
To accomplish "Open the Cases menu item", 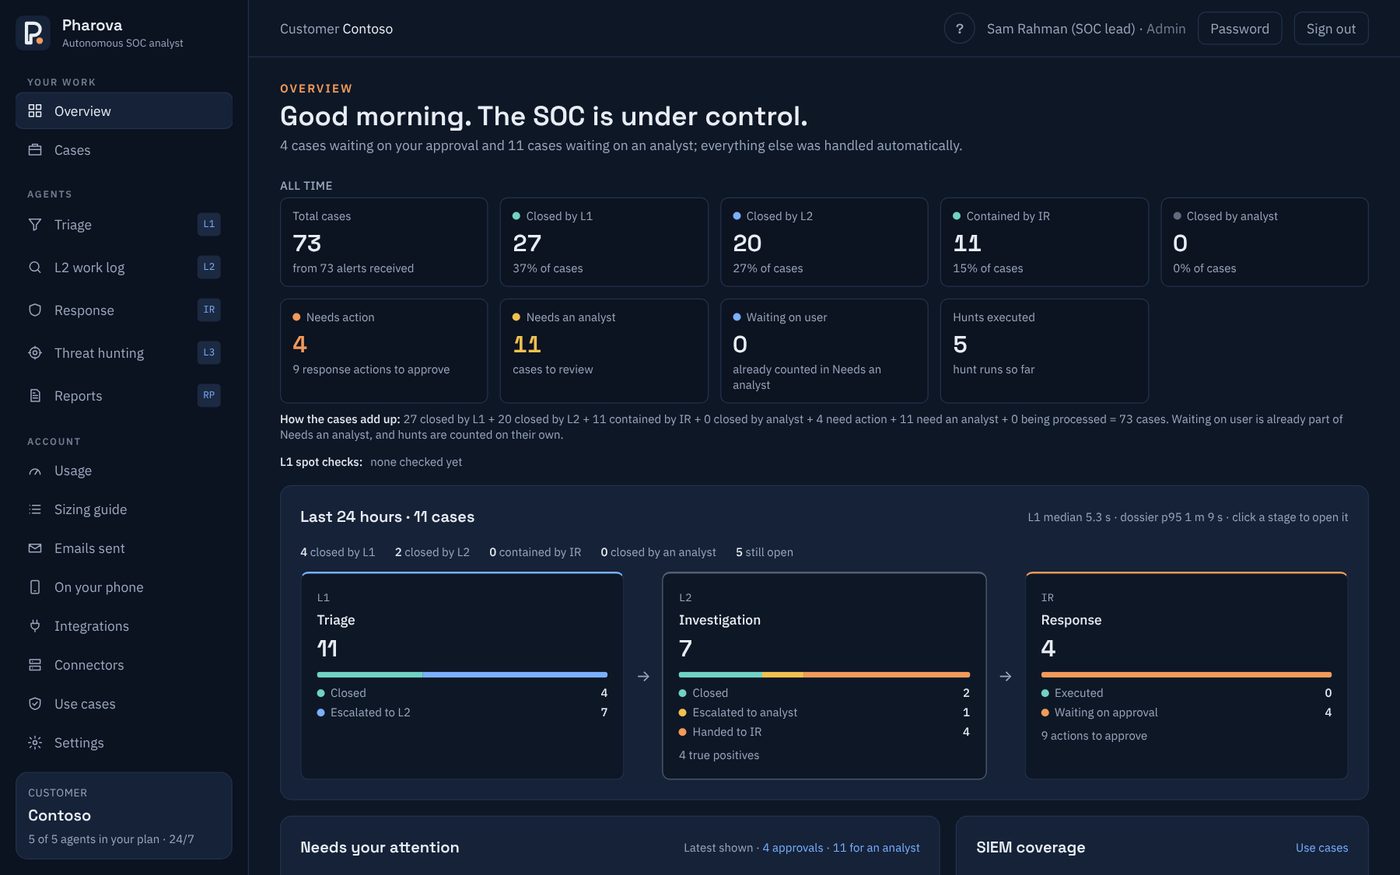I will pos(124,150).
